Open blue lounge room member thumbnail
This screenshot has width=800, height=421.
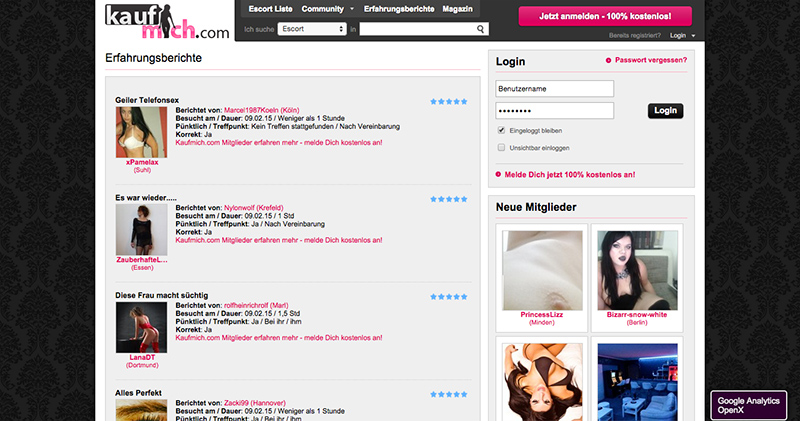[637, 382]
